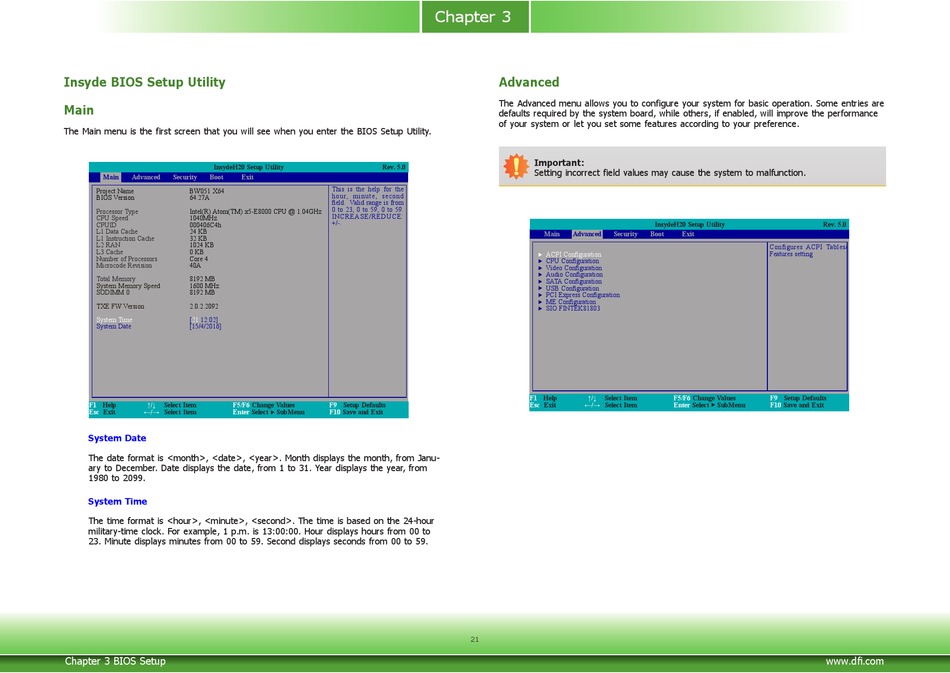950x673 pixels.
Task: Click the BIOS Version row label
Action: pos(115,198)
